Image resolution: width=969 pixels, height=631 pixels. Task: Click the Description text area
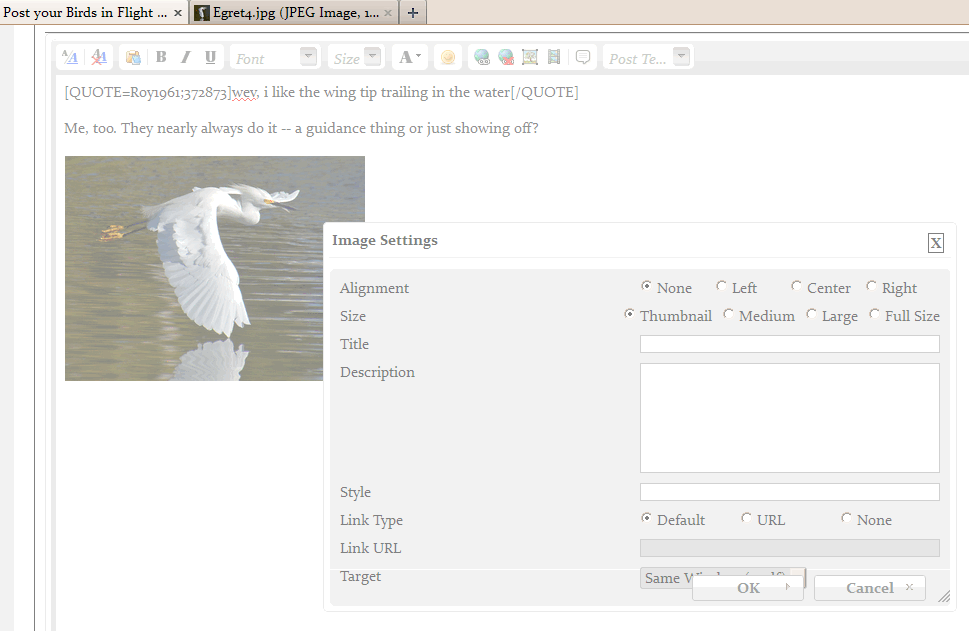790,418
